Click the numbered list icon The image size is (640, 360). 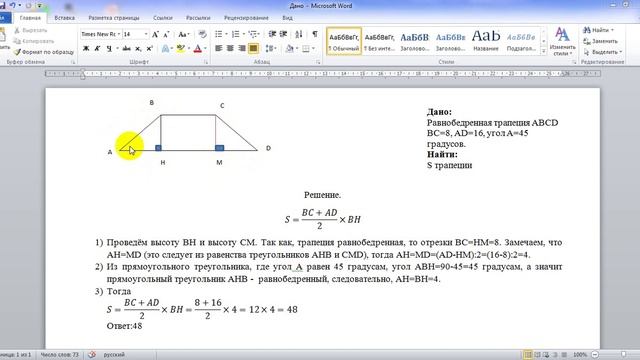[x=236, y=34]
